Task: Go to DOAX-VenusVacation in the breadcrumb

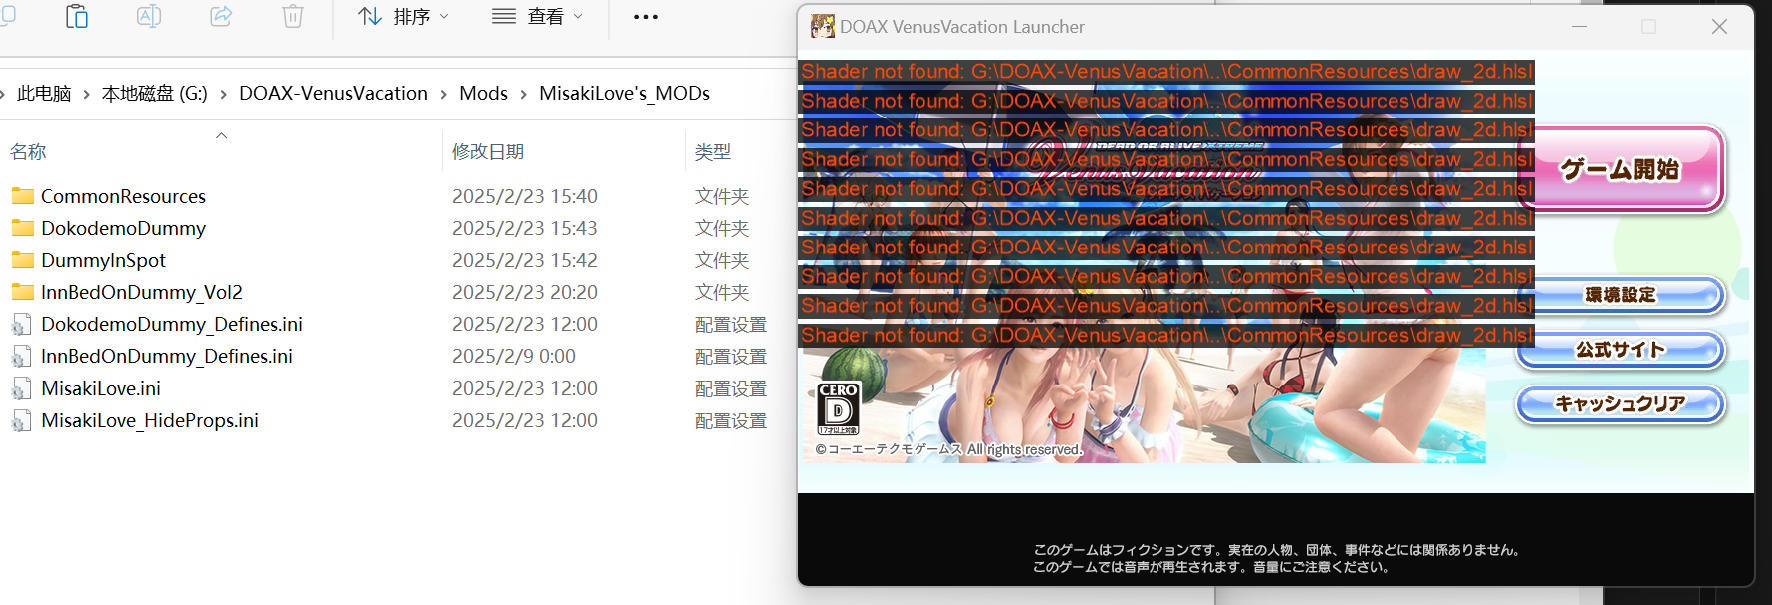Action: [x=333, y=94]
